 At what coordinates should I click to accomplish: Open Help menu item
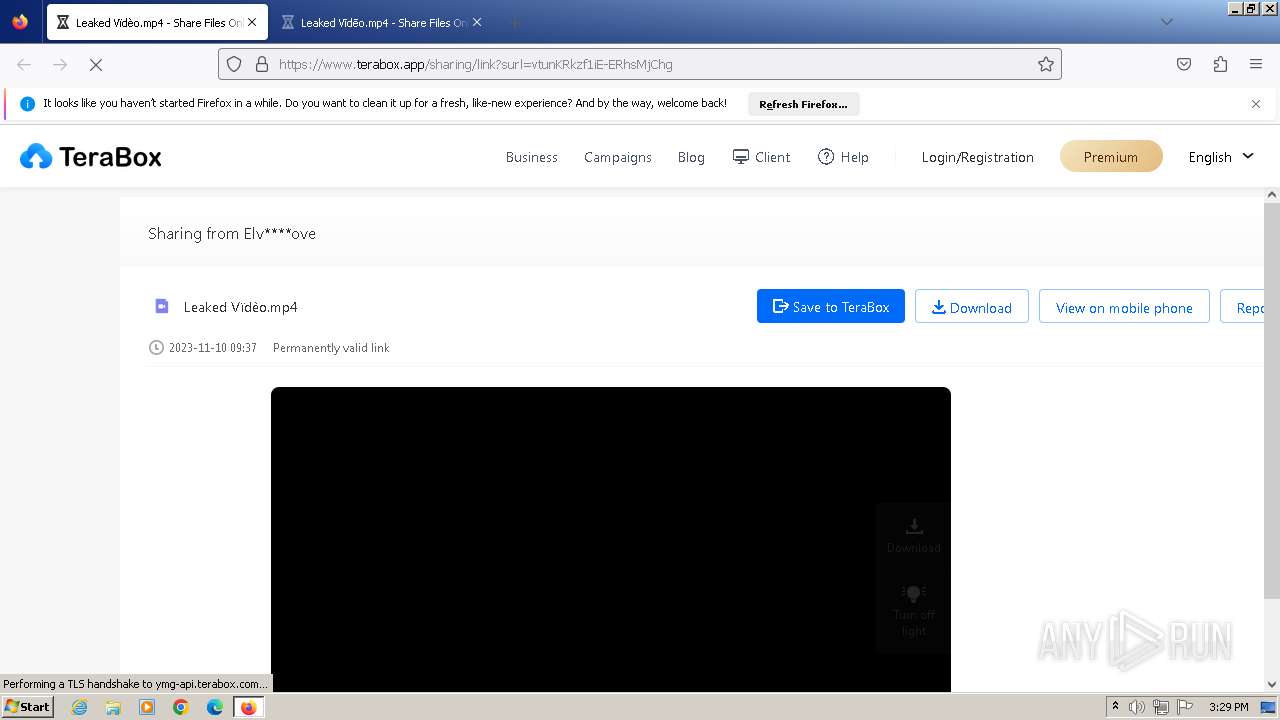click(843, 157)
